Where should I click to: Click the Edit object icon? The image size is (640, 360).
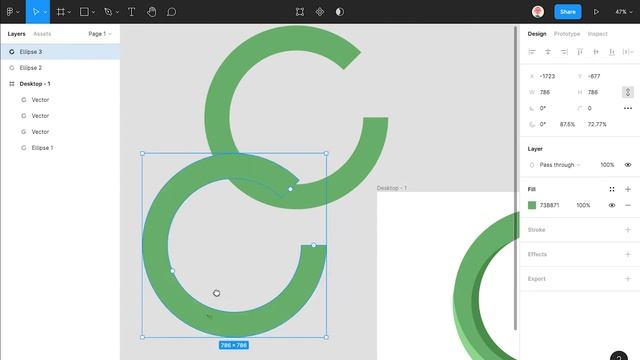(x=300, y=12)
